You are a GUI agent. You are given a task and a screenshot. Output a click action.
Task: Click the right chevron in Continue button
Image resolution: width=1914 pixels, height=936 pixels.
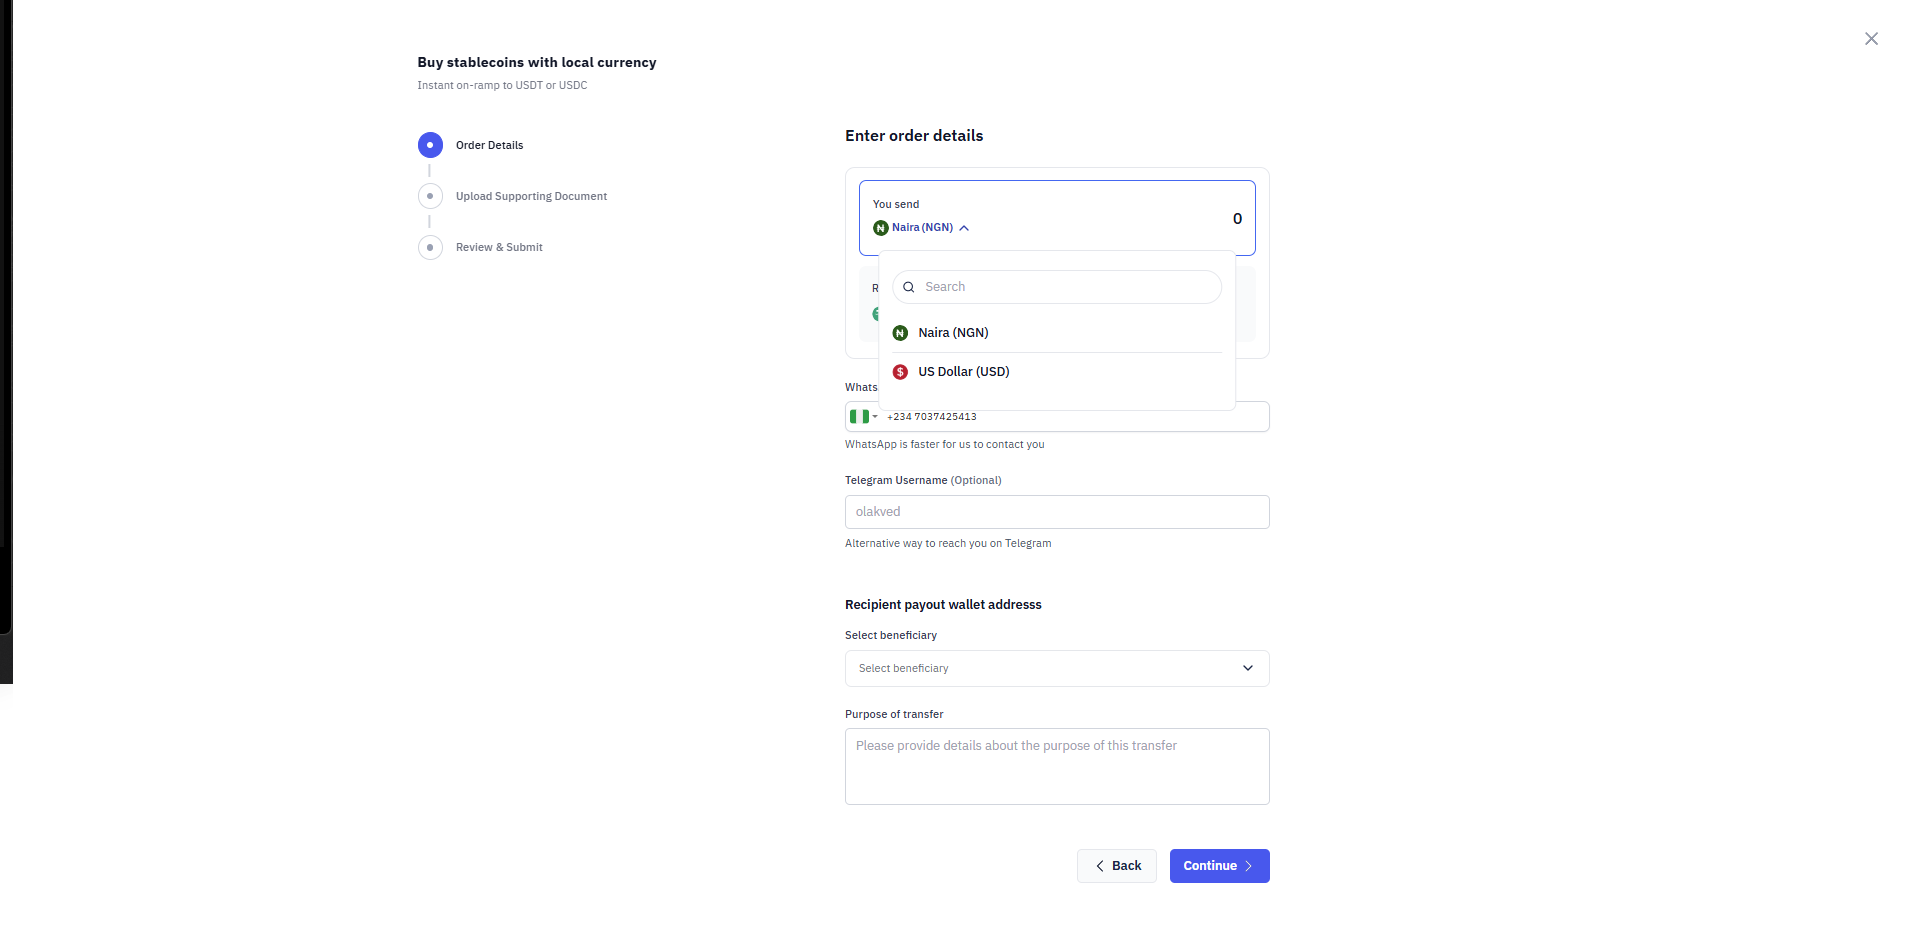click(1249, 866)
